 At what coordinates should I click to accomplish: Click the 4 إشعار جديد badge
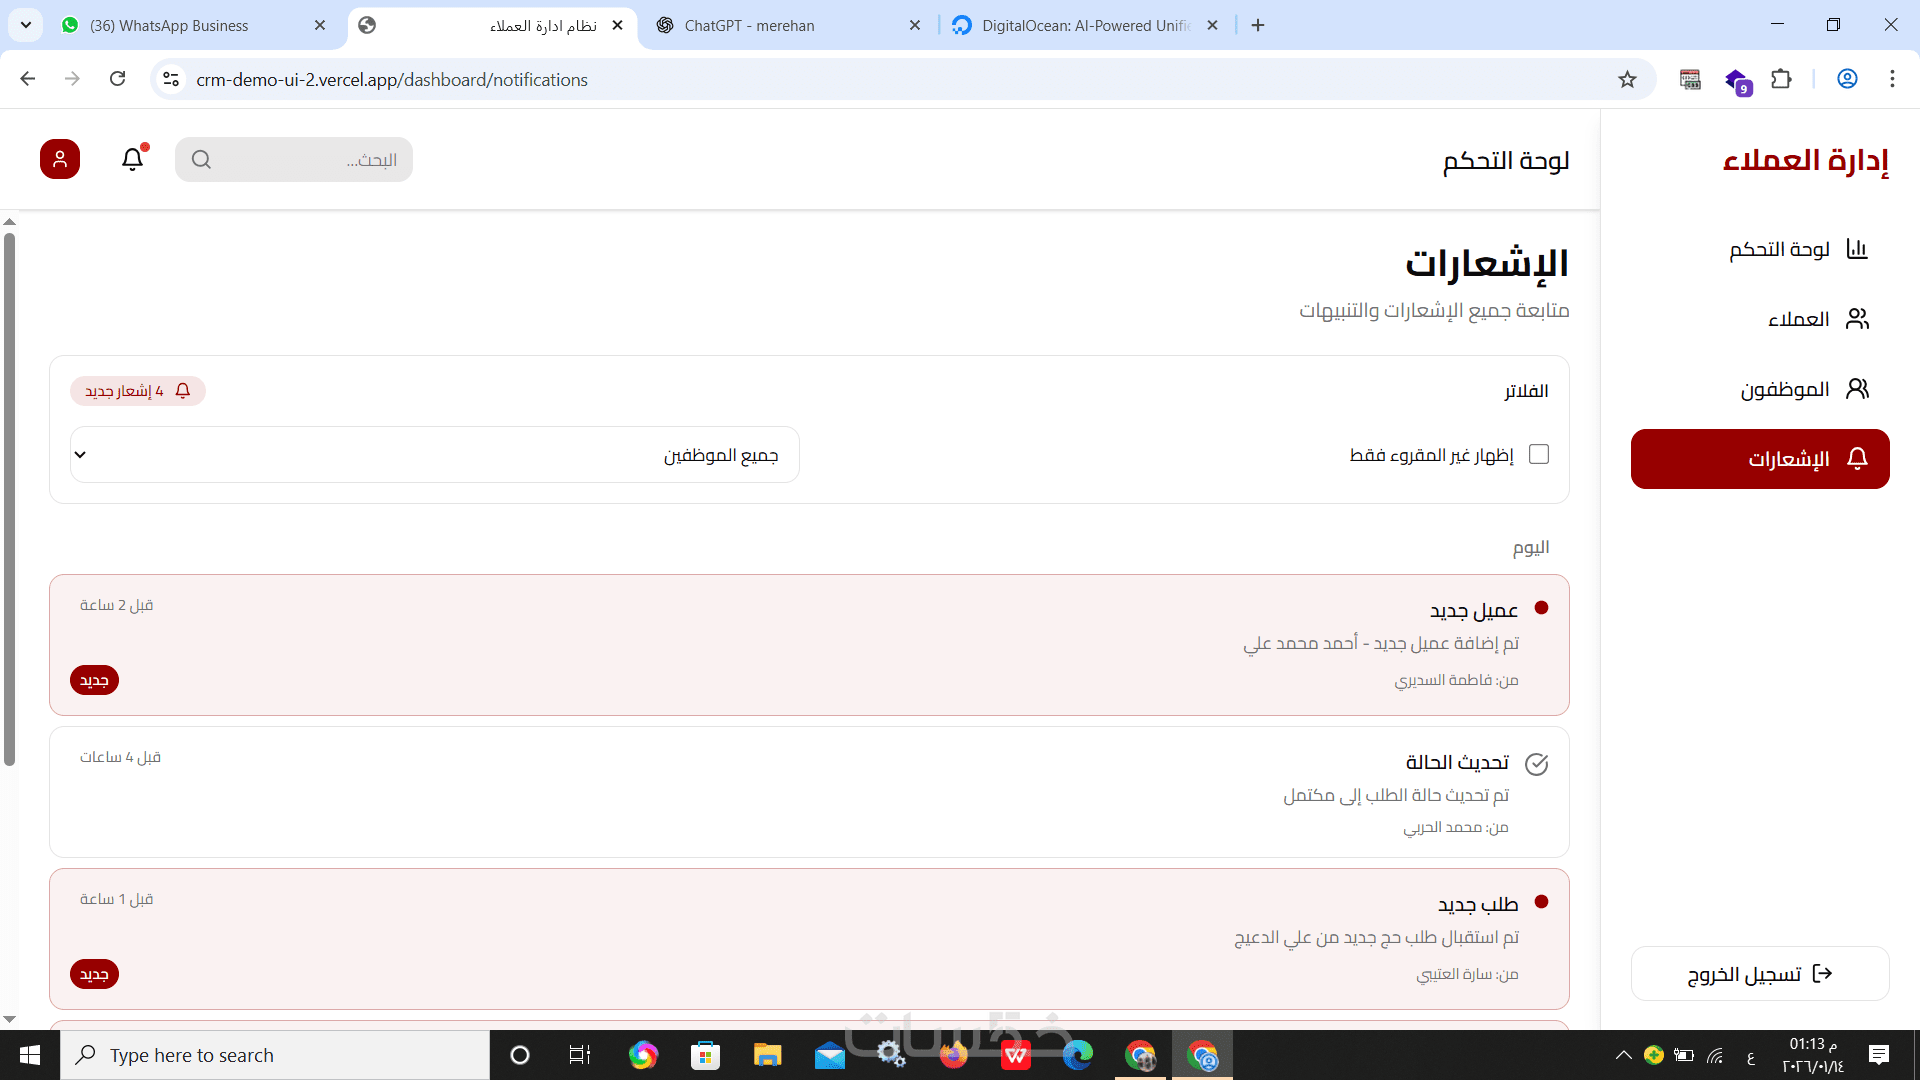(x=138, y=391)
